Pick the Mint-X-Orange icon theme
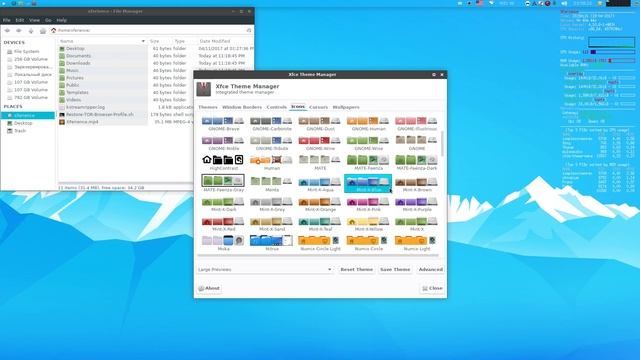Image resolution: width=640 pixels, height=360 pixels. pyautogui.click(x=320, y=204)
